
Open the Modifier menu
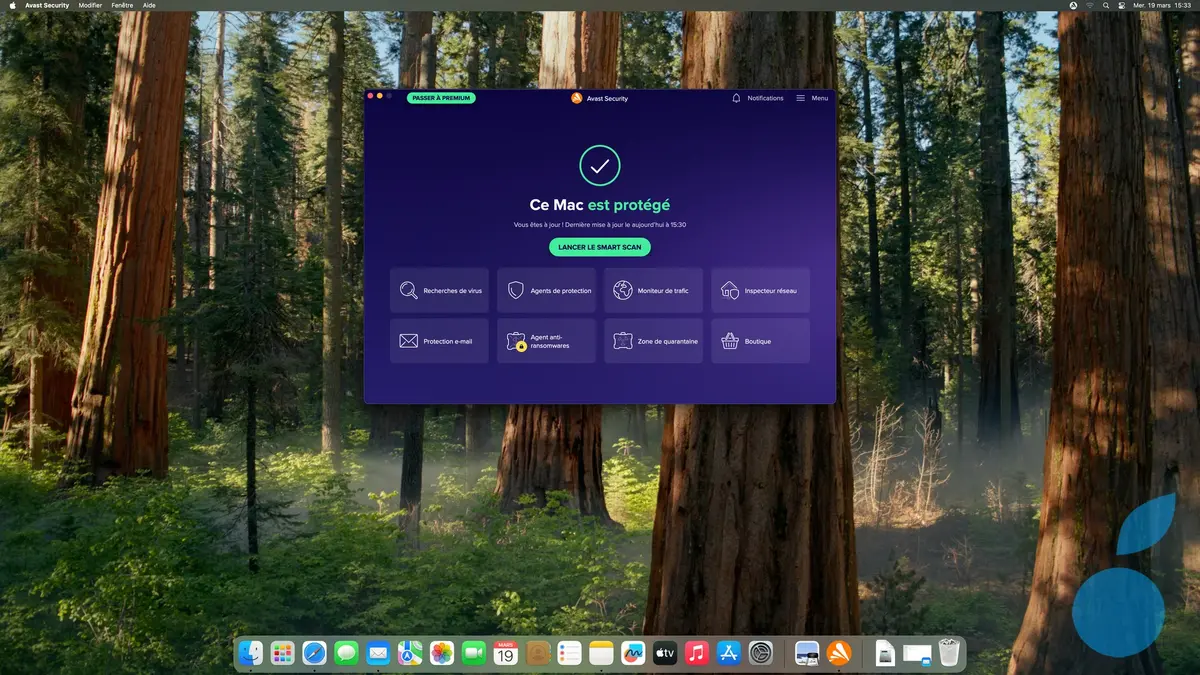(x=90, y=5)
